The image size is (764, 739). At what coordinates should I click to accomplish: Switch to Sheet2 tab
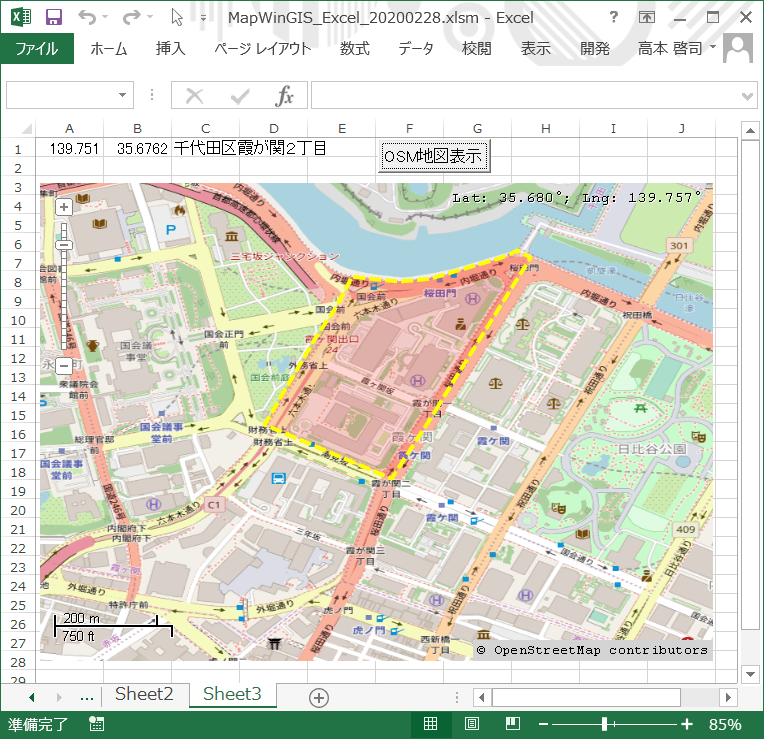click(x=144, y=694)
